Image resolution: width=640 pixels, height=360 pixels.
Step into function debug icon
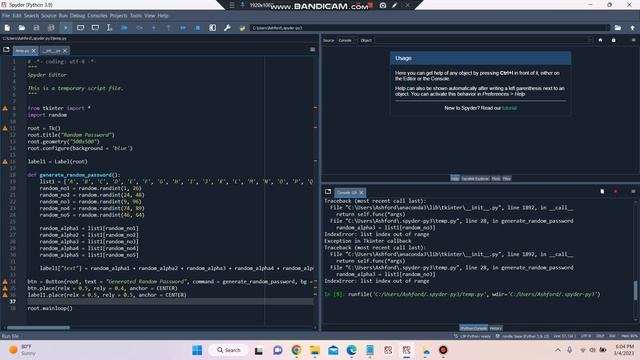154,28
